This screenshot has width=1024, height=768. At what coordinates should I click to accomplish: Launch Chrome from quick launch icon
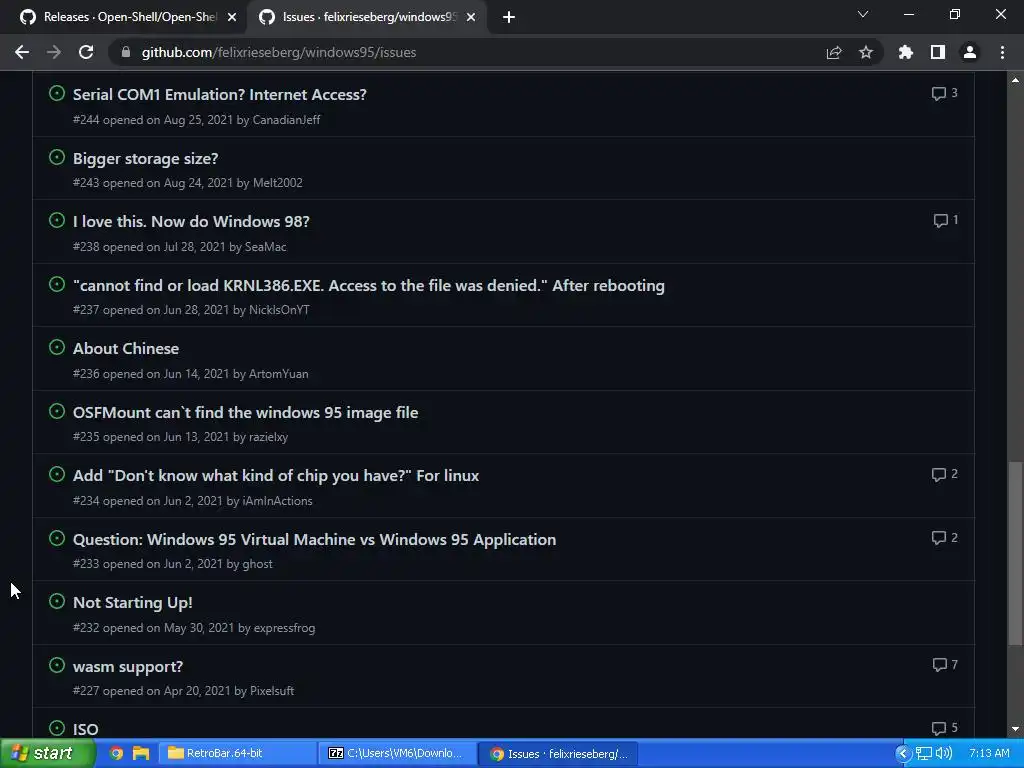(x=116, y=754)
